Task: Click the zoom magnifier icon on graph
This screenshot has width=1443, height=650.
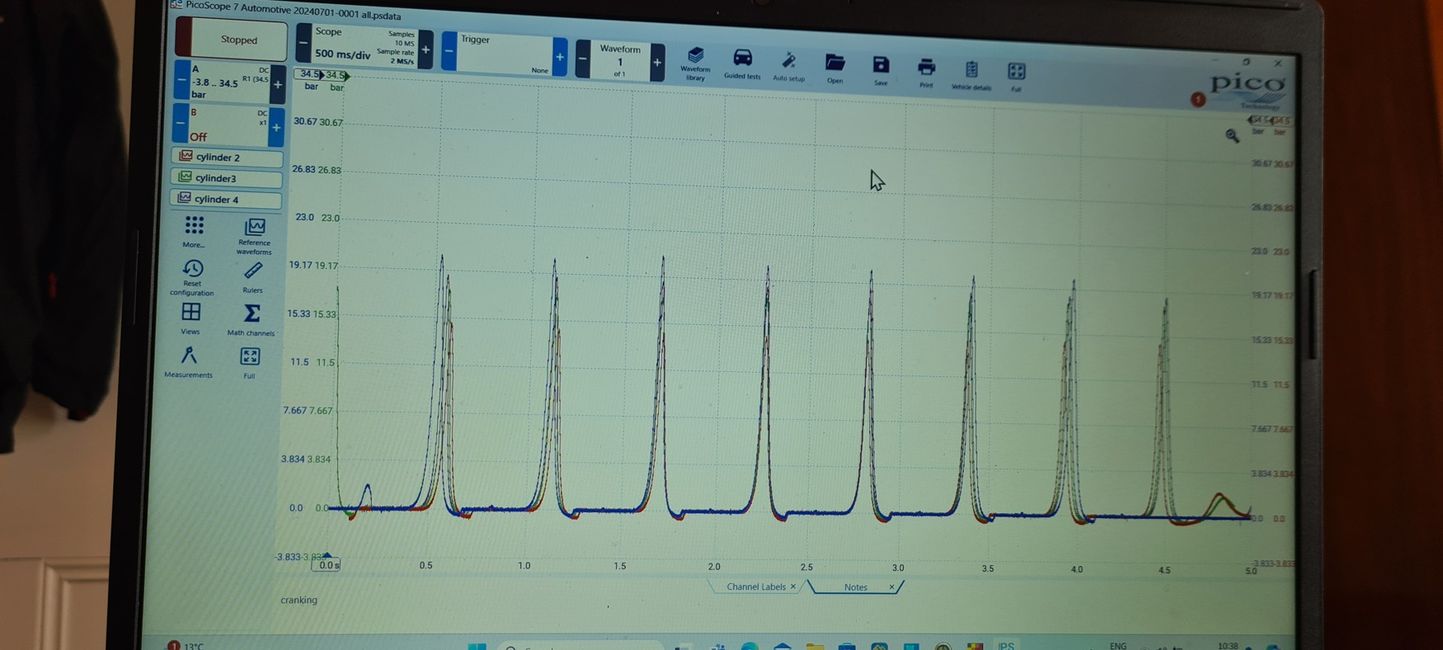Action: pyautogui.click(x=1232, y=136)
